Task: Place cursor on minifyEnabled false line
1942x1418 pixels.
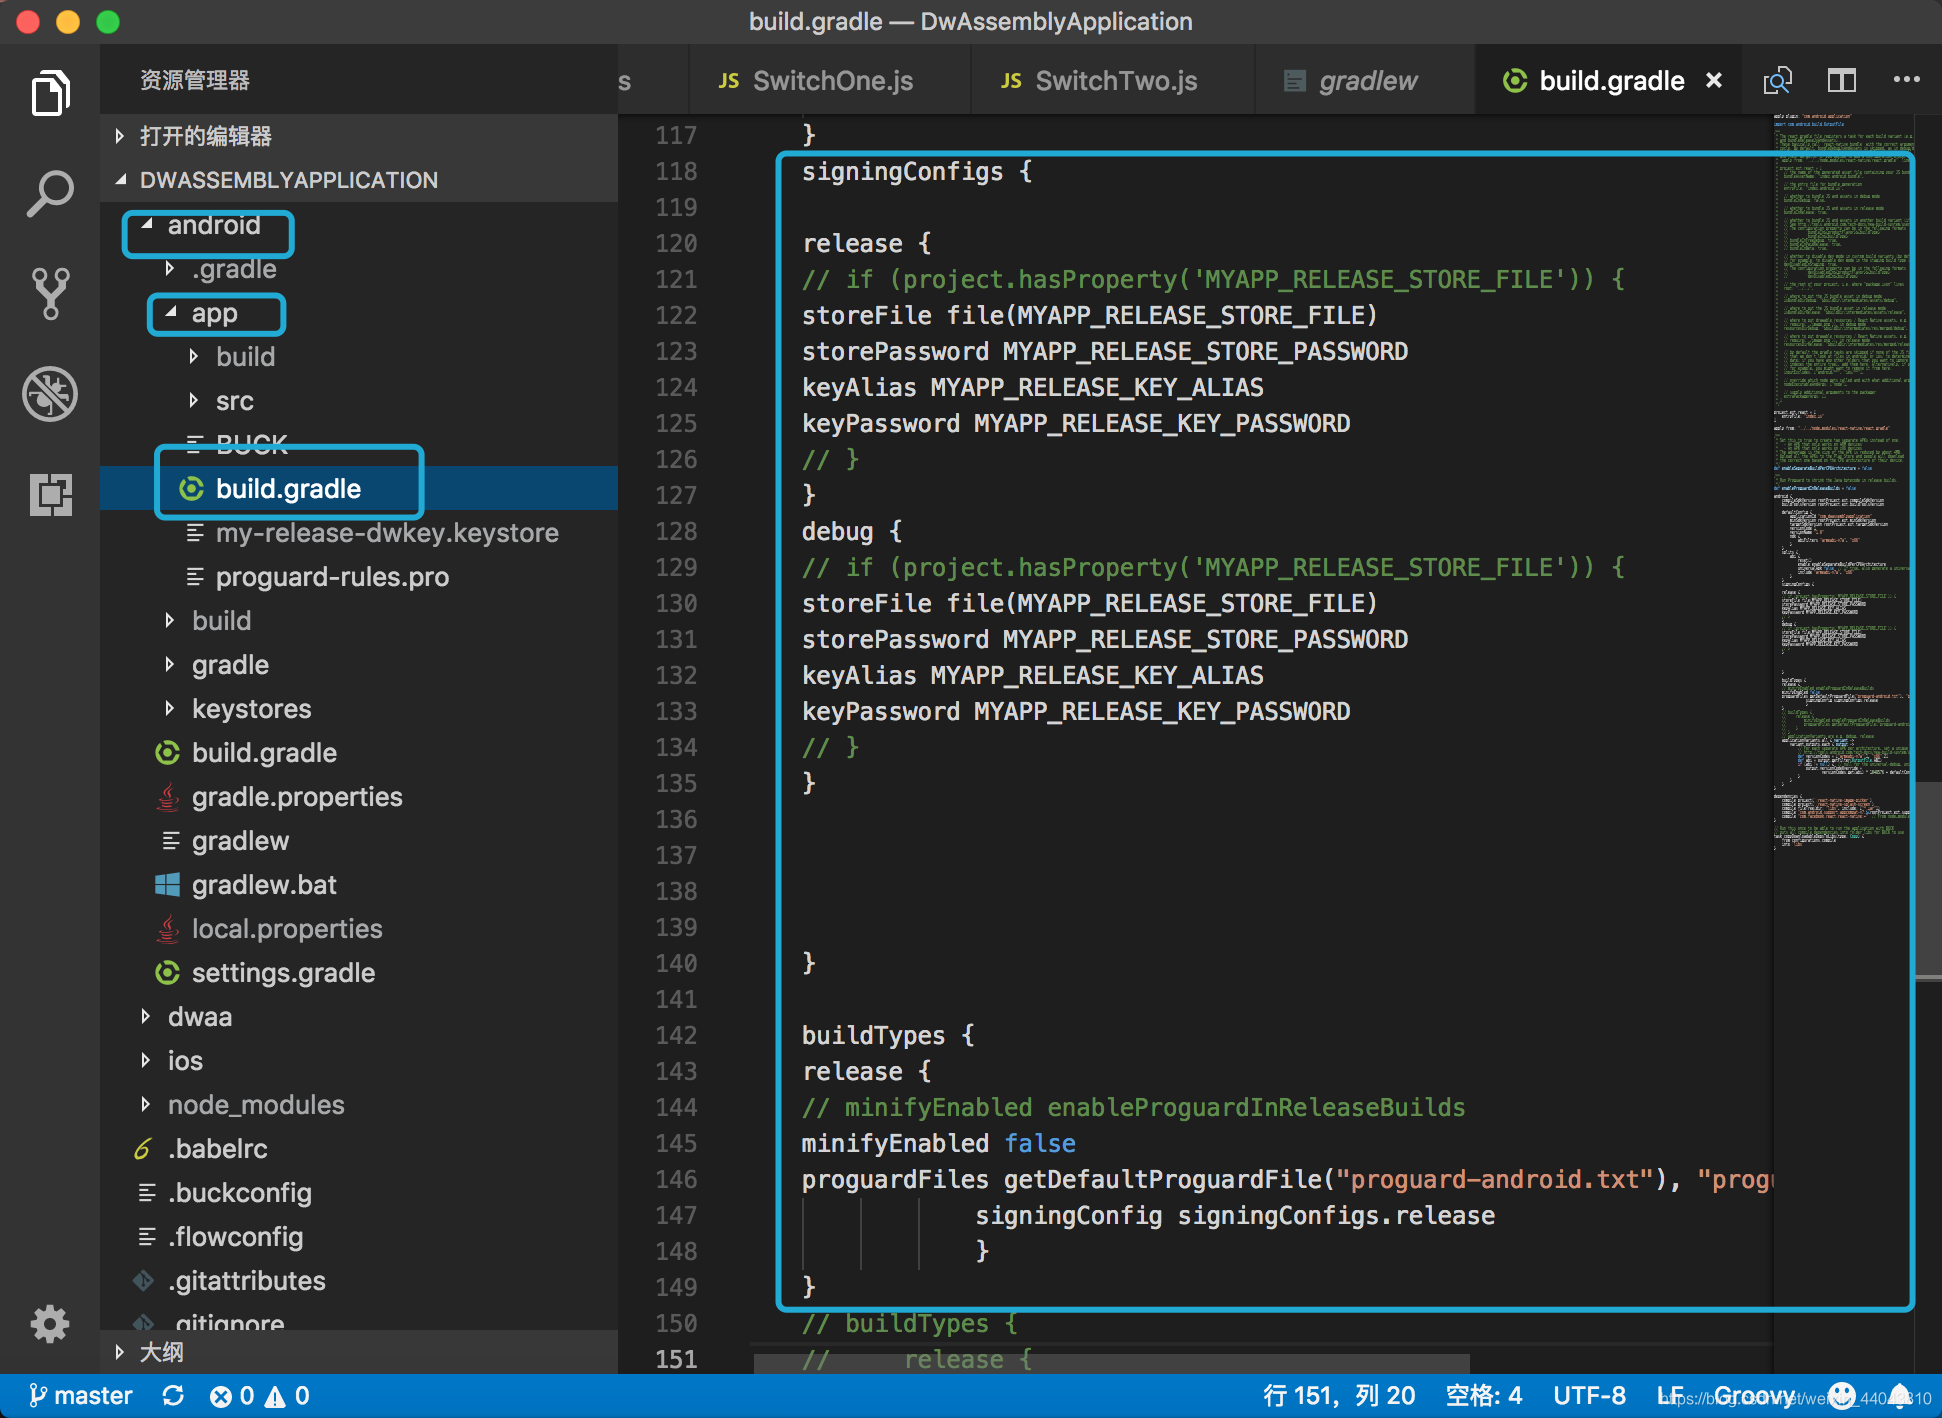Action: [938, 1144]
